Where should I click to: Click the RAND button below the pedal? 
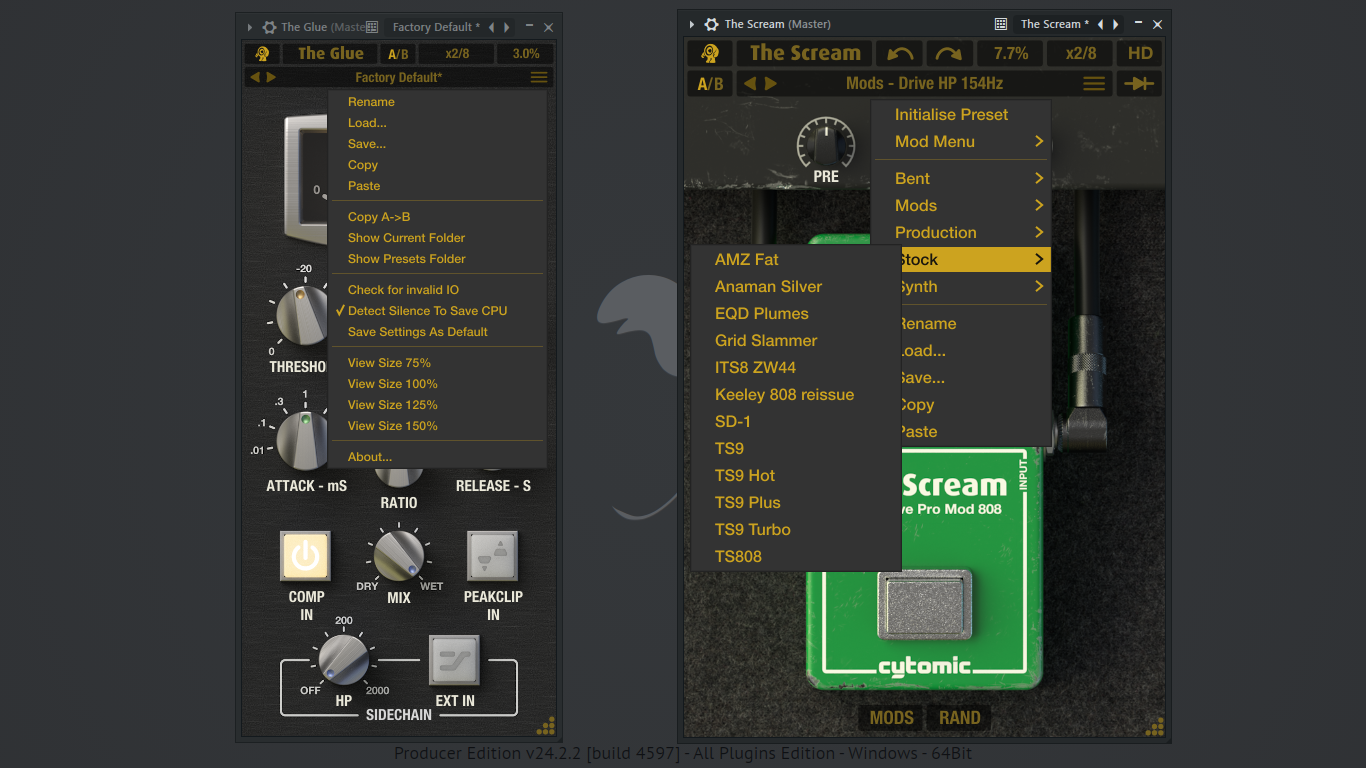(x=959, y=717)
